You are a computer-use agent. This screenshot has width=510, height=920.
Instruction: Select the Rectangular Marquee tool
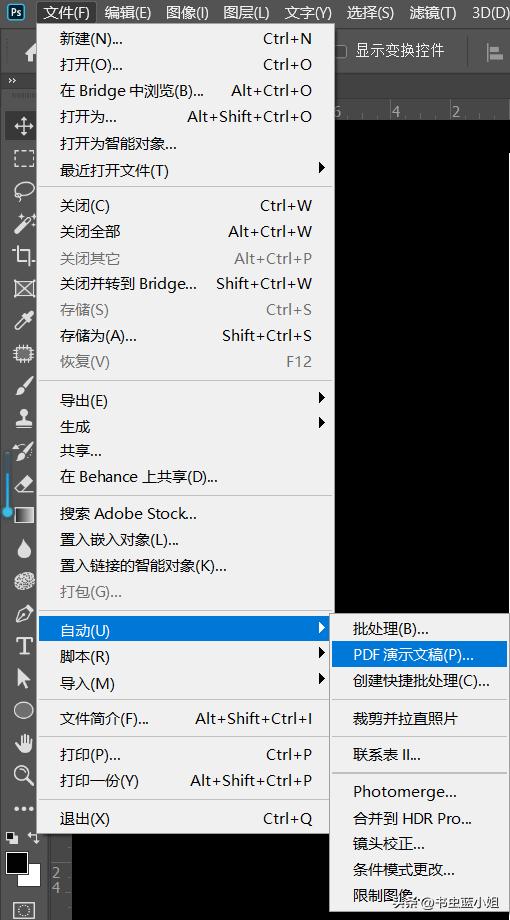tap(23, 159)
